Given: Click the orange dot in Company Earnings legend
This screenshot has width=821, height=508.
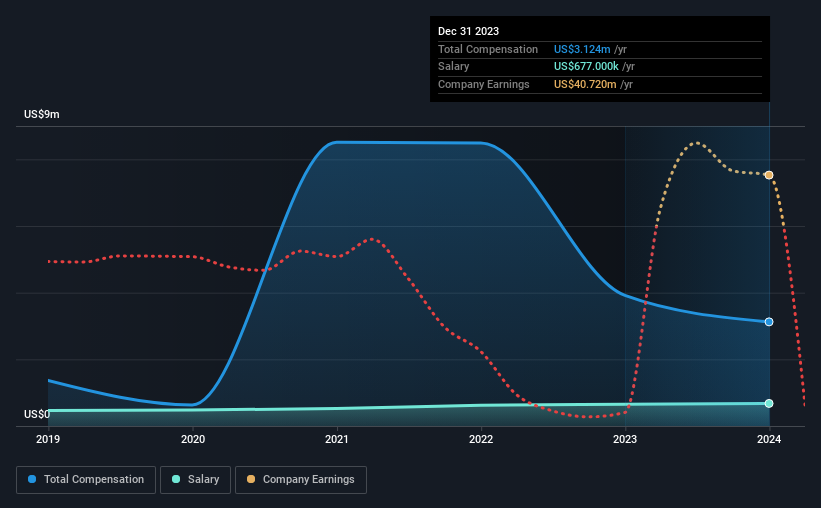Looking at the screenshot, I should (x=251, y=479).
